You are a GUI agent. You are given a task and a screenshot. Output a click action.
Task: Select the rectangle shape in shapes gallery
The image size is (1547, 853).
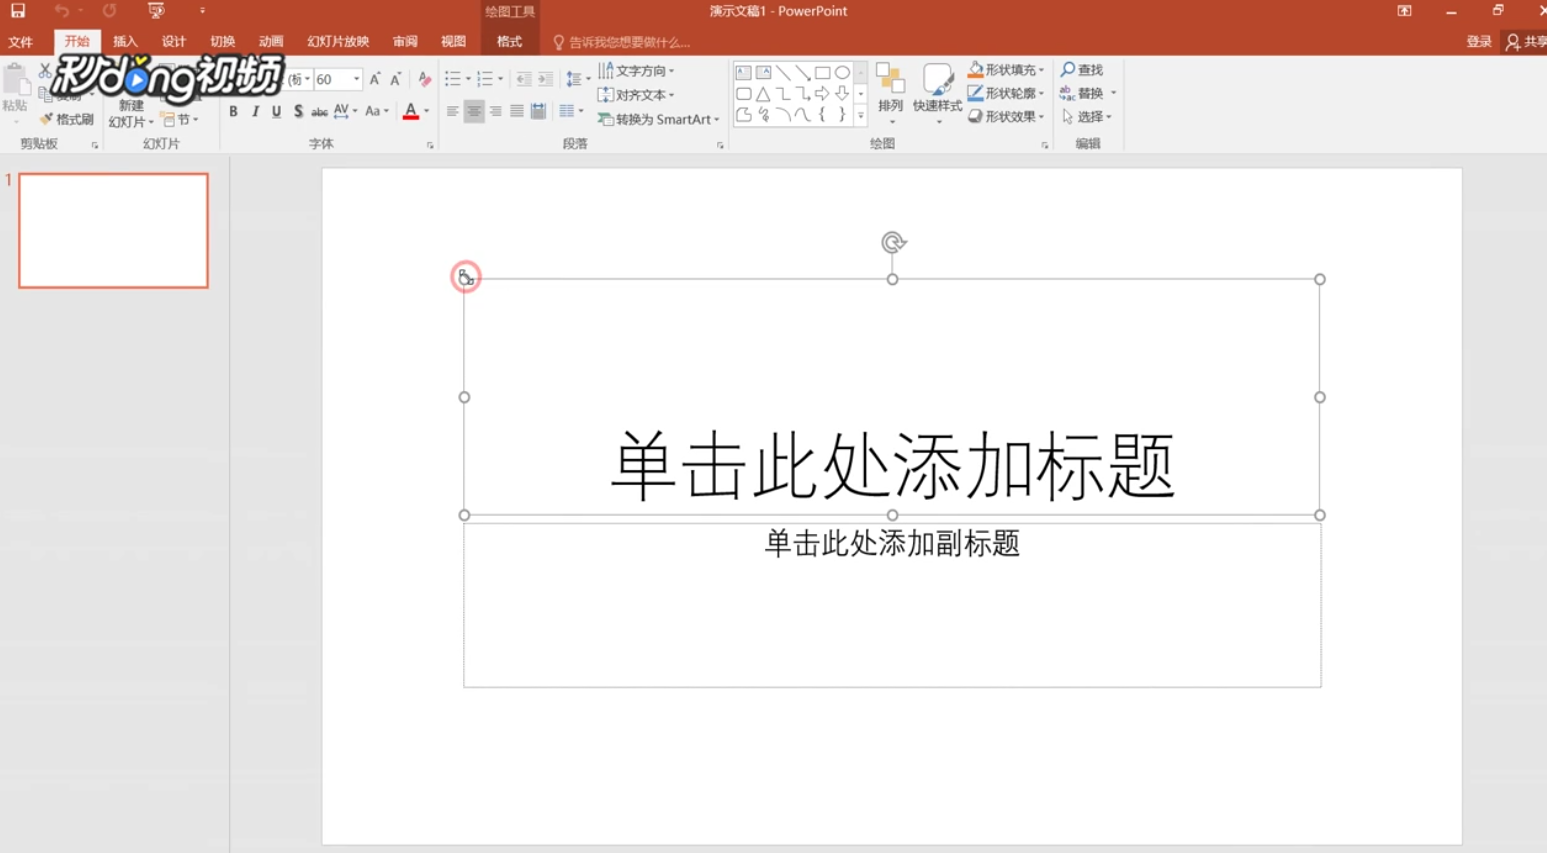(822, 72)
